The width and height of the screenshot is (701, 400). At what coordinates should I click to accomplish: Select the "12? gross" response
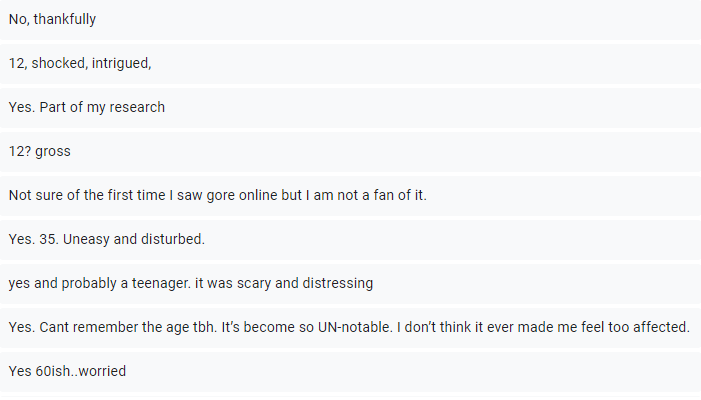[39, 151]
